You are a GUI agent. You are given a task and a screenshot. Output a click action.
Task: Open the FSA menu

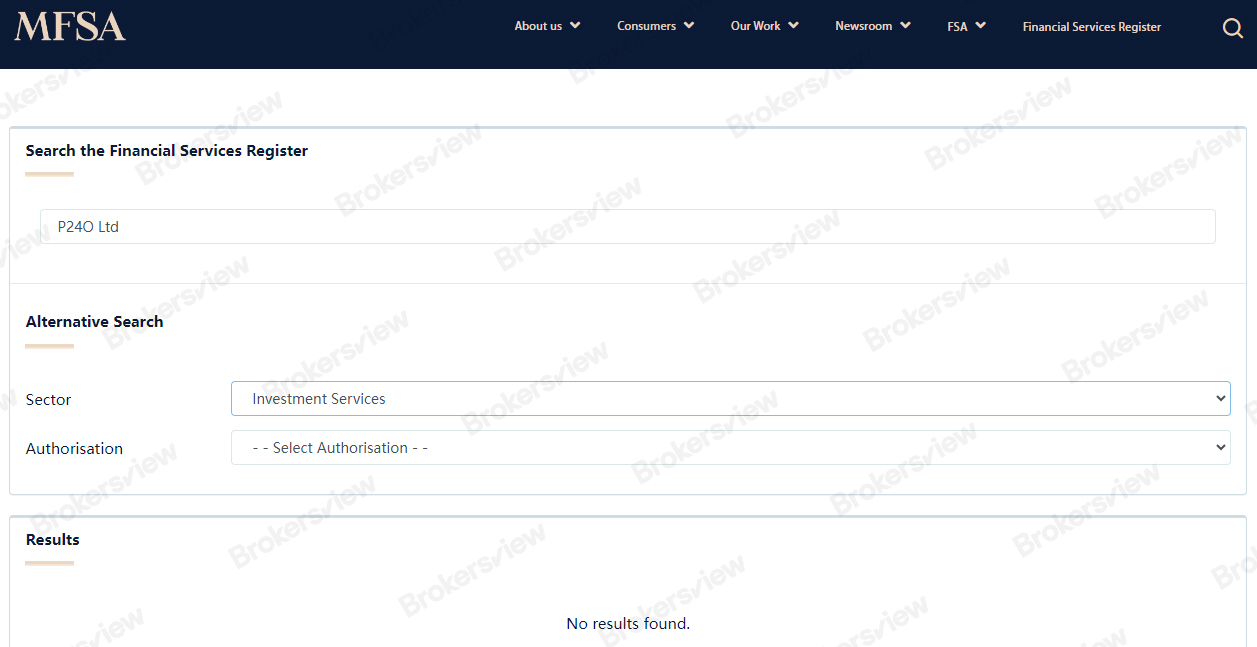point(957,27)
